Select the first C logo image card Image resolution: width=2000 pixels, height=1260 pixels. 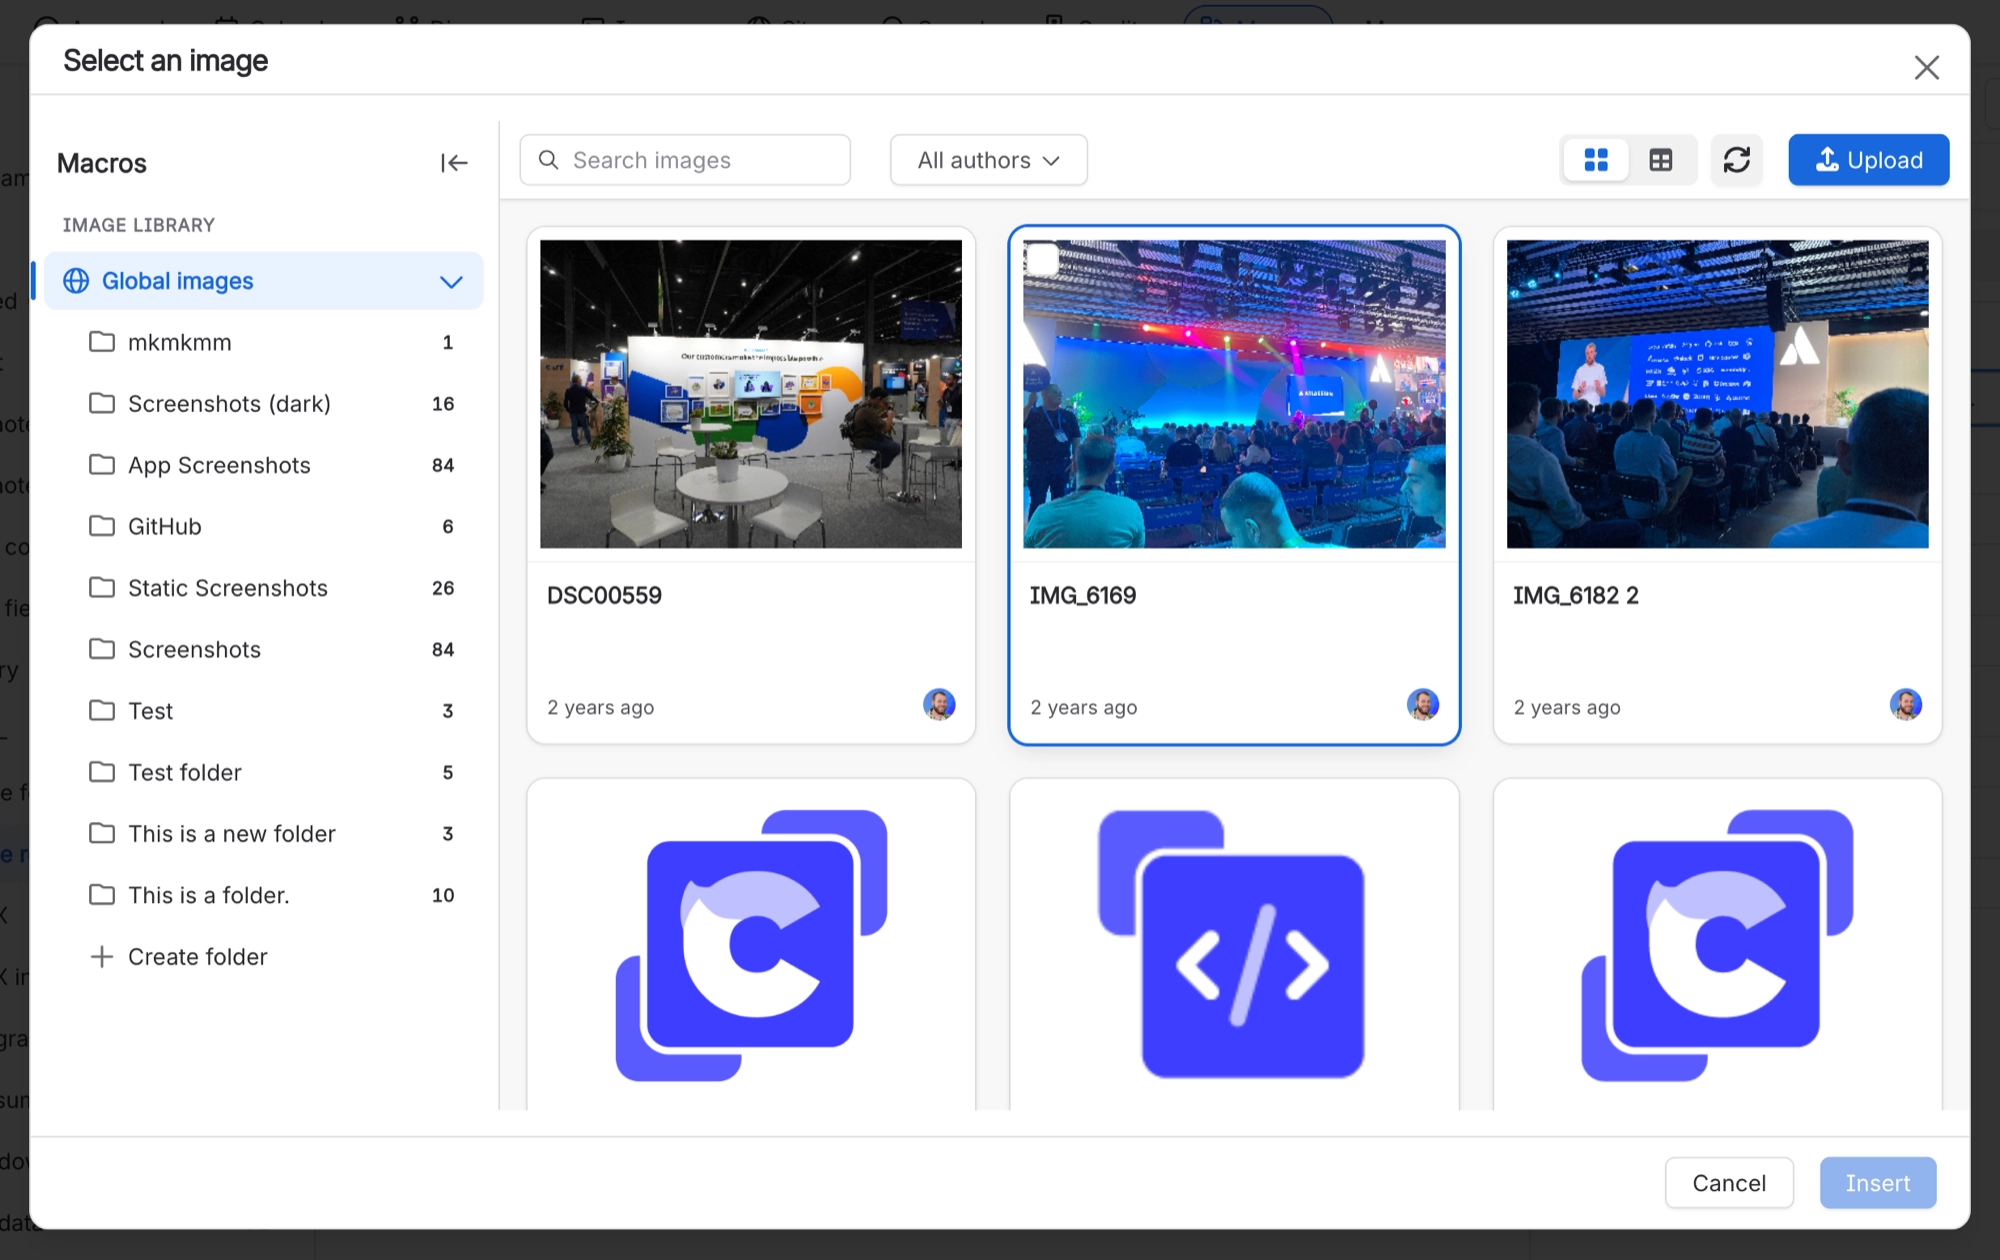(x=751, y=945)
